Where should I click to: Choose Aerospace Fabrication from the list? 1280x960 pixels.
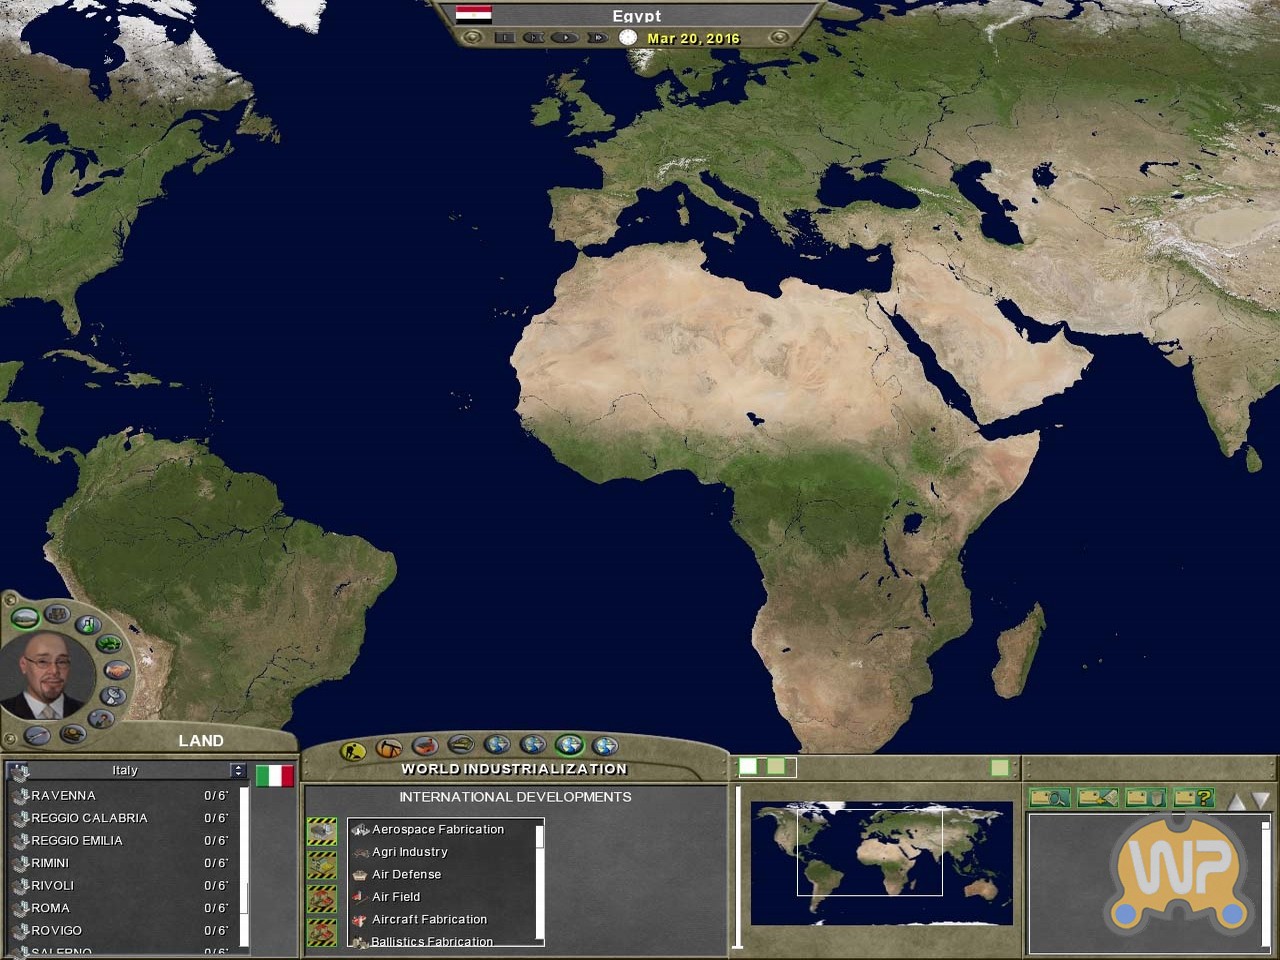pyautogui.click(x=438, y=829)
